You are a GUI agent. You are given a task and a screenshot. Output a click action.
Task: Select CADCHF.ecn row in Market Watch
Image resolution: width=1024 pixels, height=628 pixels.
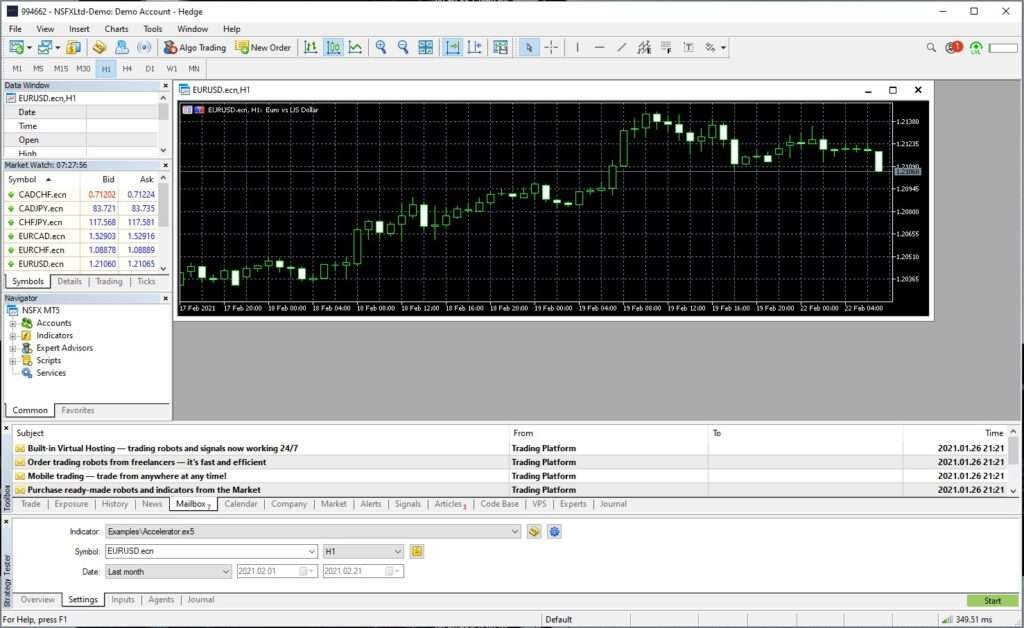tap(81, 195)
